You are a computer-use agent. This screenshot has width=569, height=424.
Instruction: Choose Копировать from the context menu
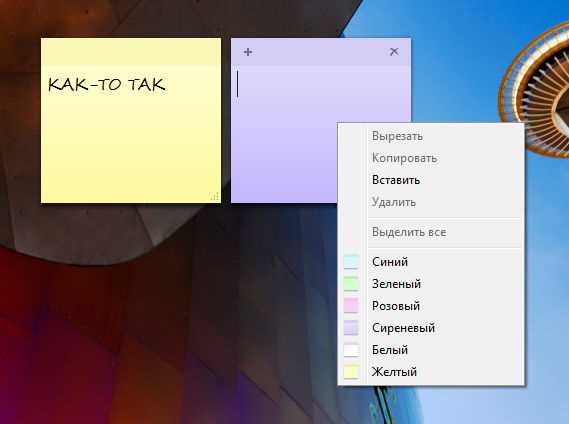[431, 158]
